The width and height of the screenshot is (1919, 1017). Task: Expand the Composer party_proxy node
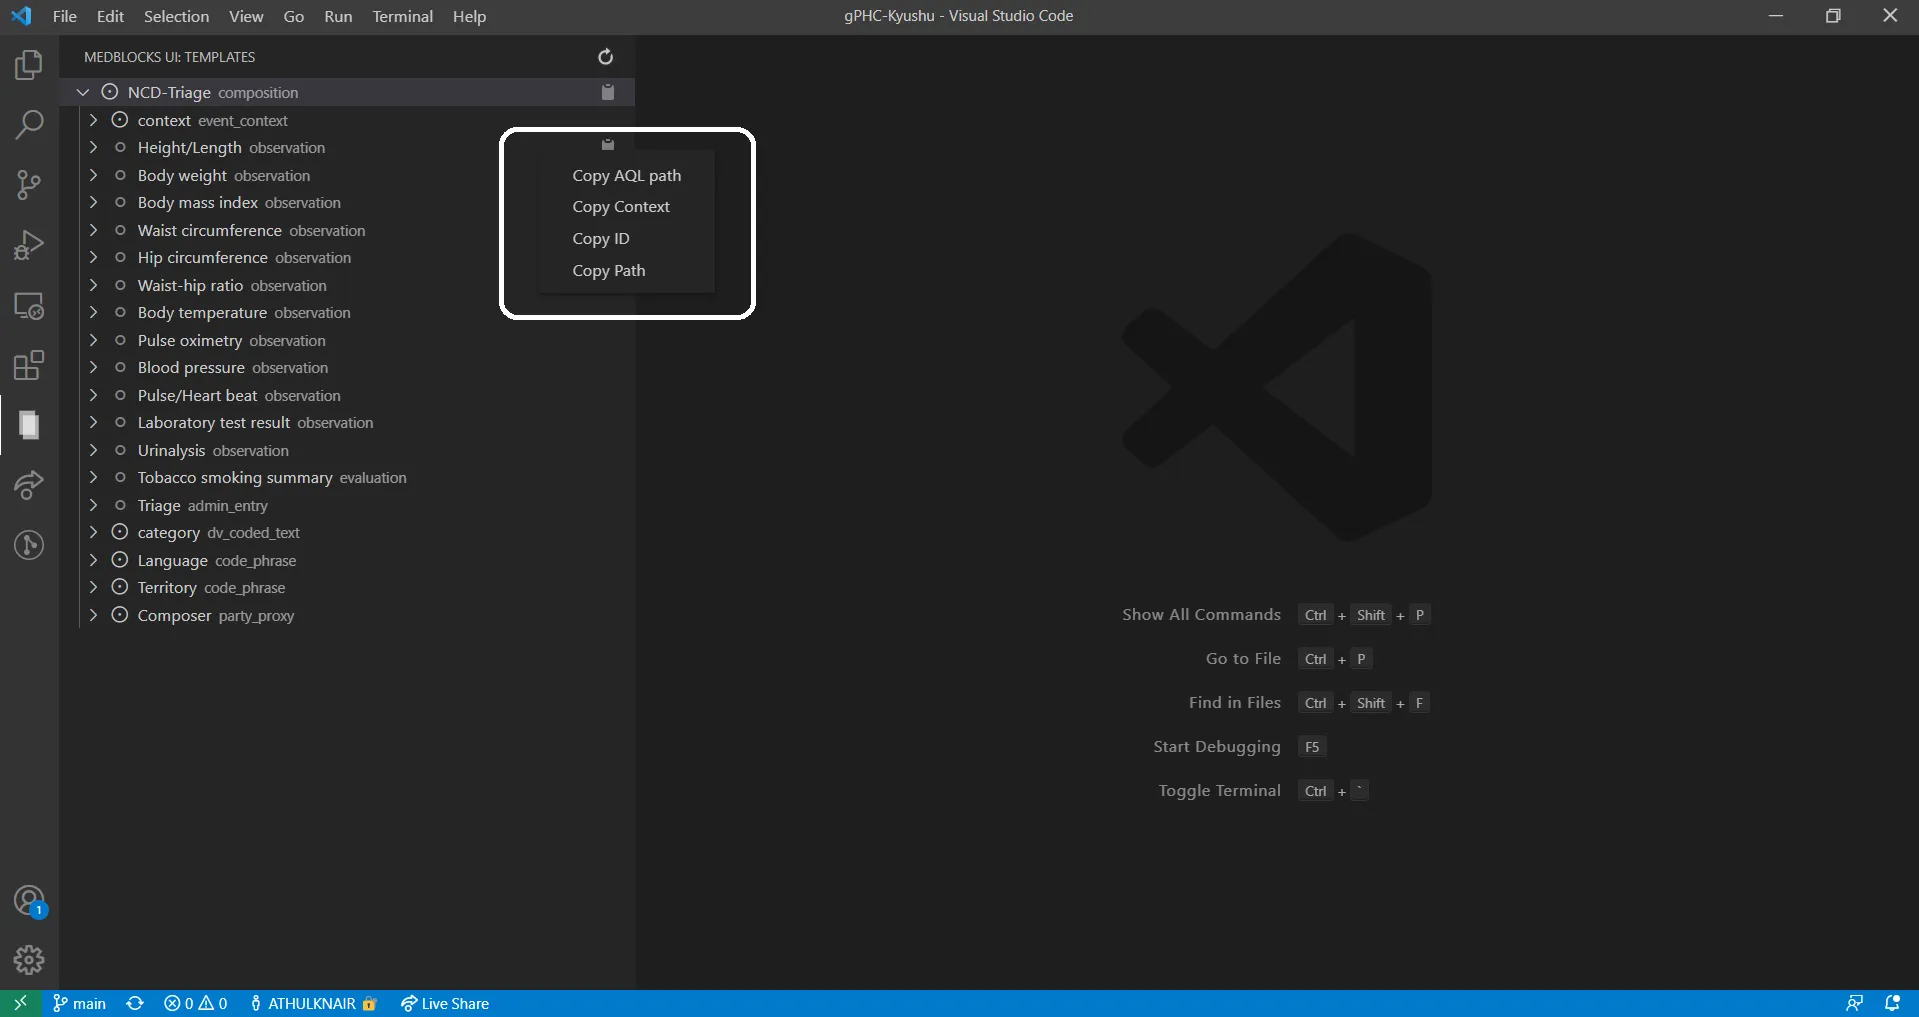pyautogui.click(x=93, y=615)
